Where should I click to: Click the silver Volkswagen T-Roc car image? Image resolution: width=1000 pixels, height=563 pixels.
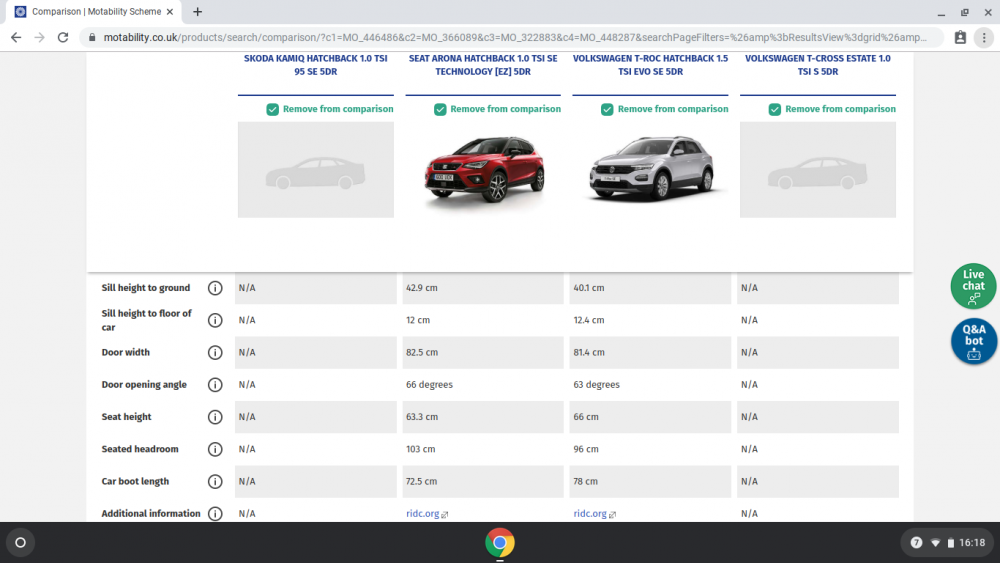pos(651,168)
